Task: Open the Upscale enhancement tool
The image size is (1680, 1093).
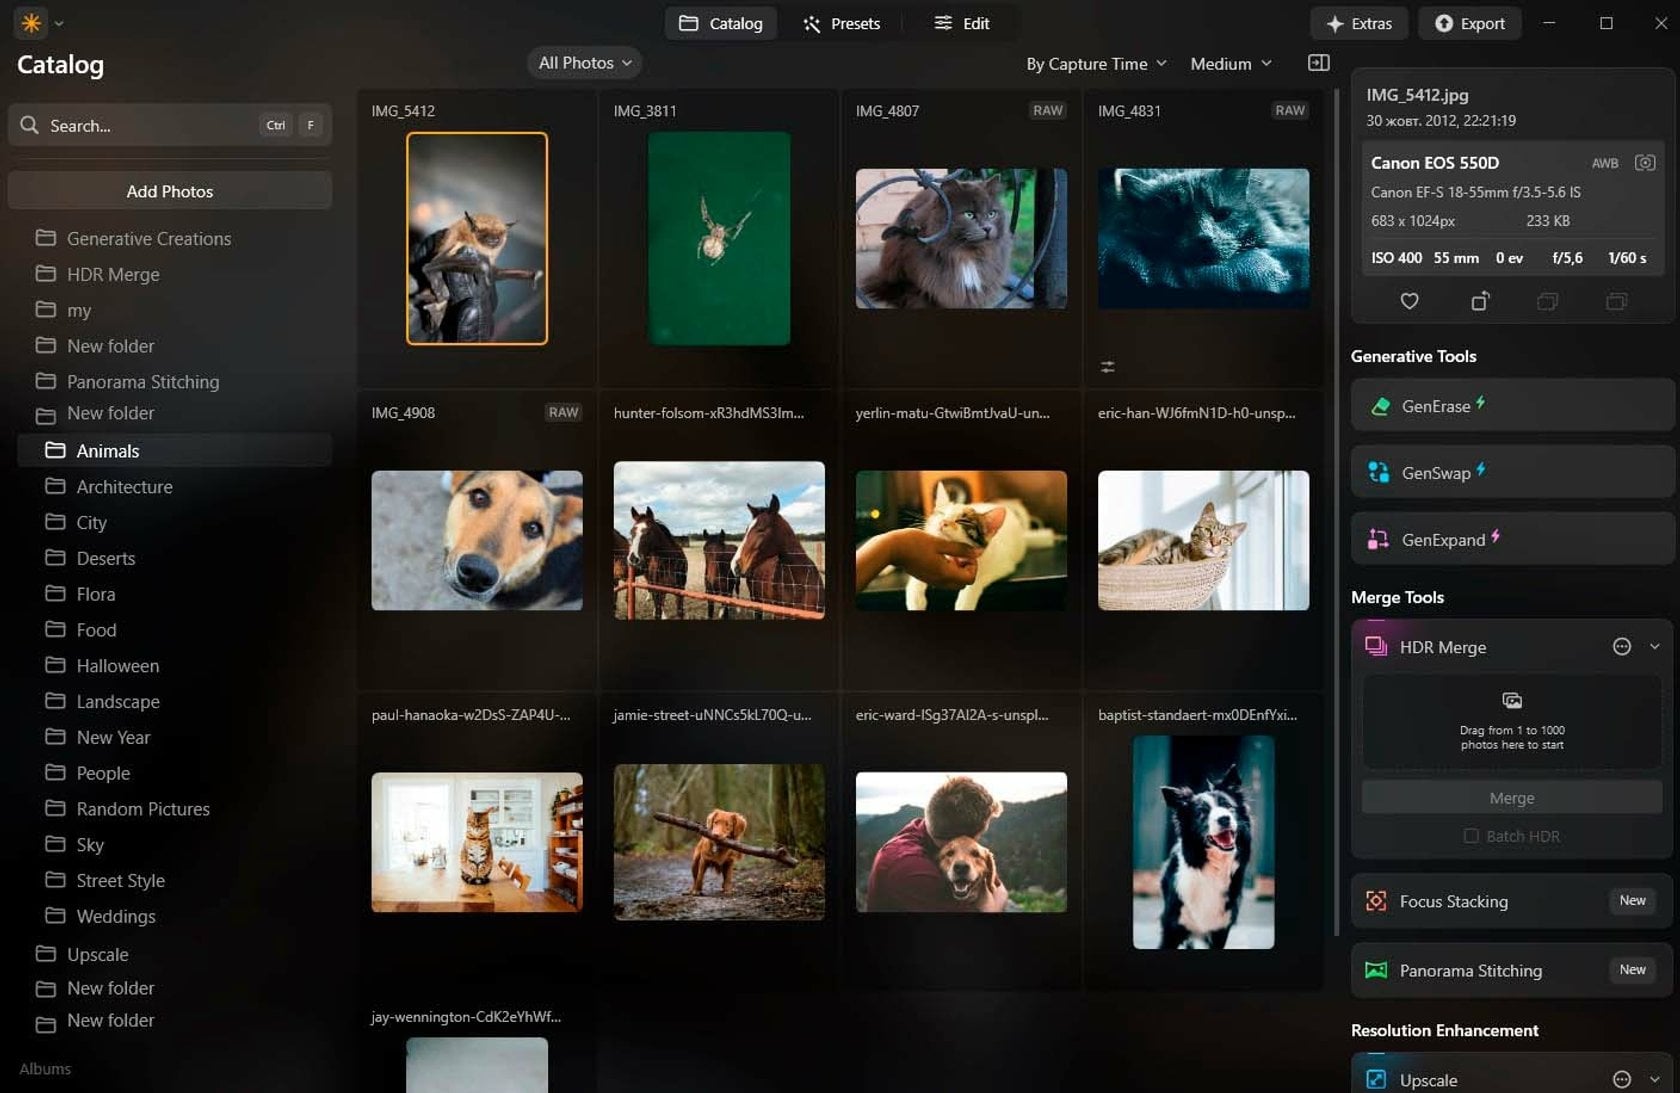Action: pyautogui.click(x=1429, y=1079)
